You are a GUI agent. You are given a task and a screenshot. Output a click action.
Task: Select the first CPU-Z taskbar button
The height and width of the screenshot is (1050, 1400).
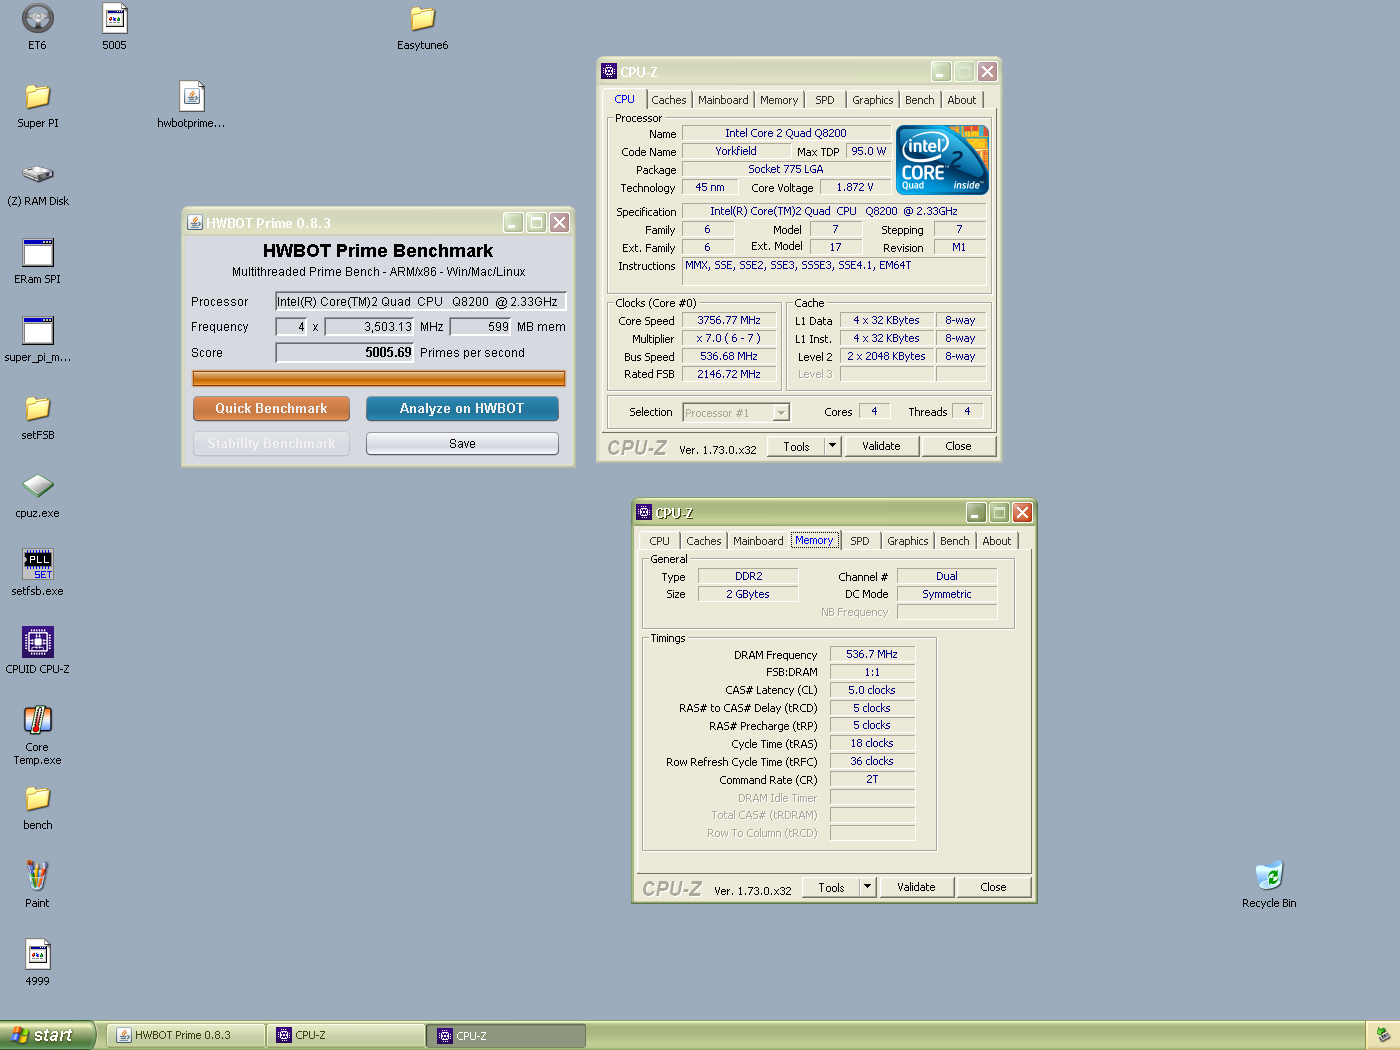click(347, 1035)
